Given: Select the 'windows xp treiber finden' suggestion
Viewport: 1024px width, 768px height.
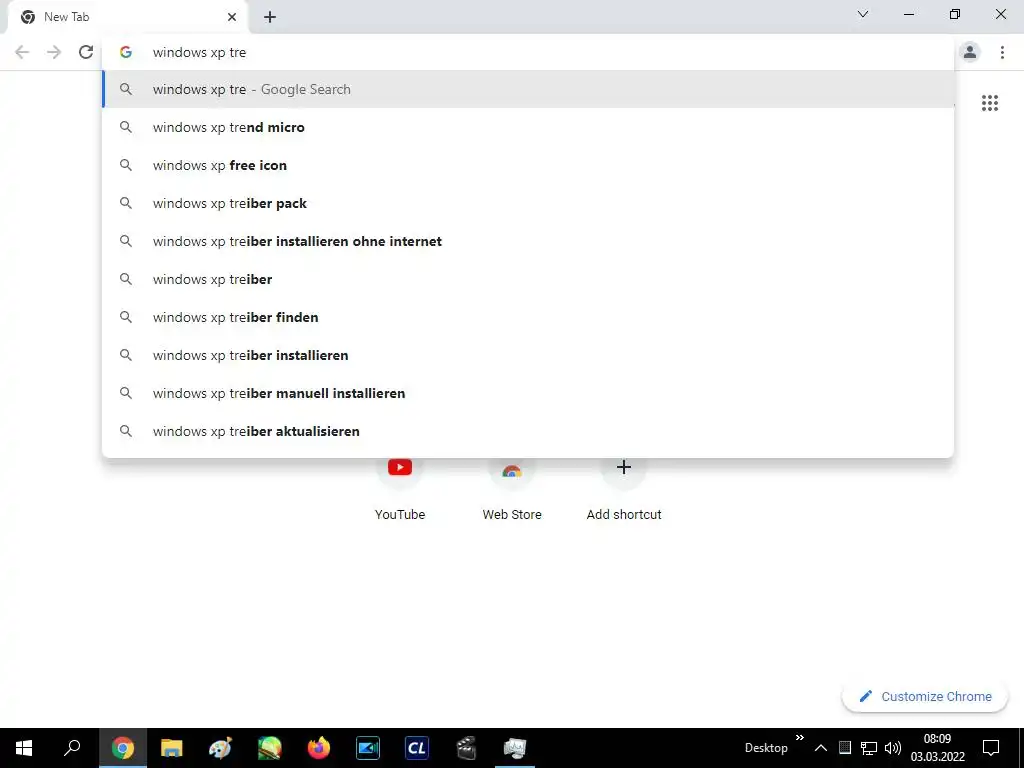Looking at the screenshot, I should [528, 317].
